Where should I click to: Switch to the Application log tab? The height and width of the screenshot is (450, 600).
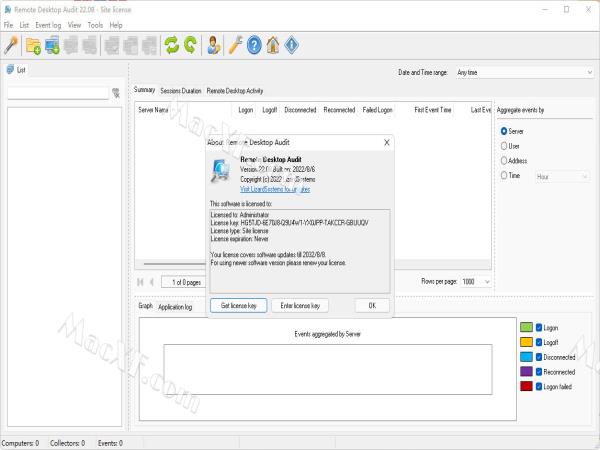175,307
